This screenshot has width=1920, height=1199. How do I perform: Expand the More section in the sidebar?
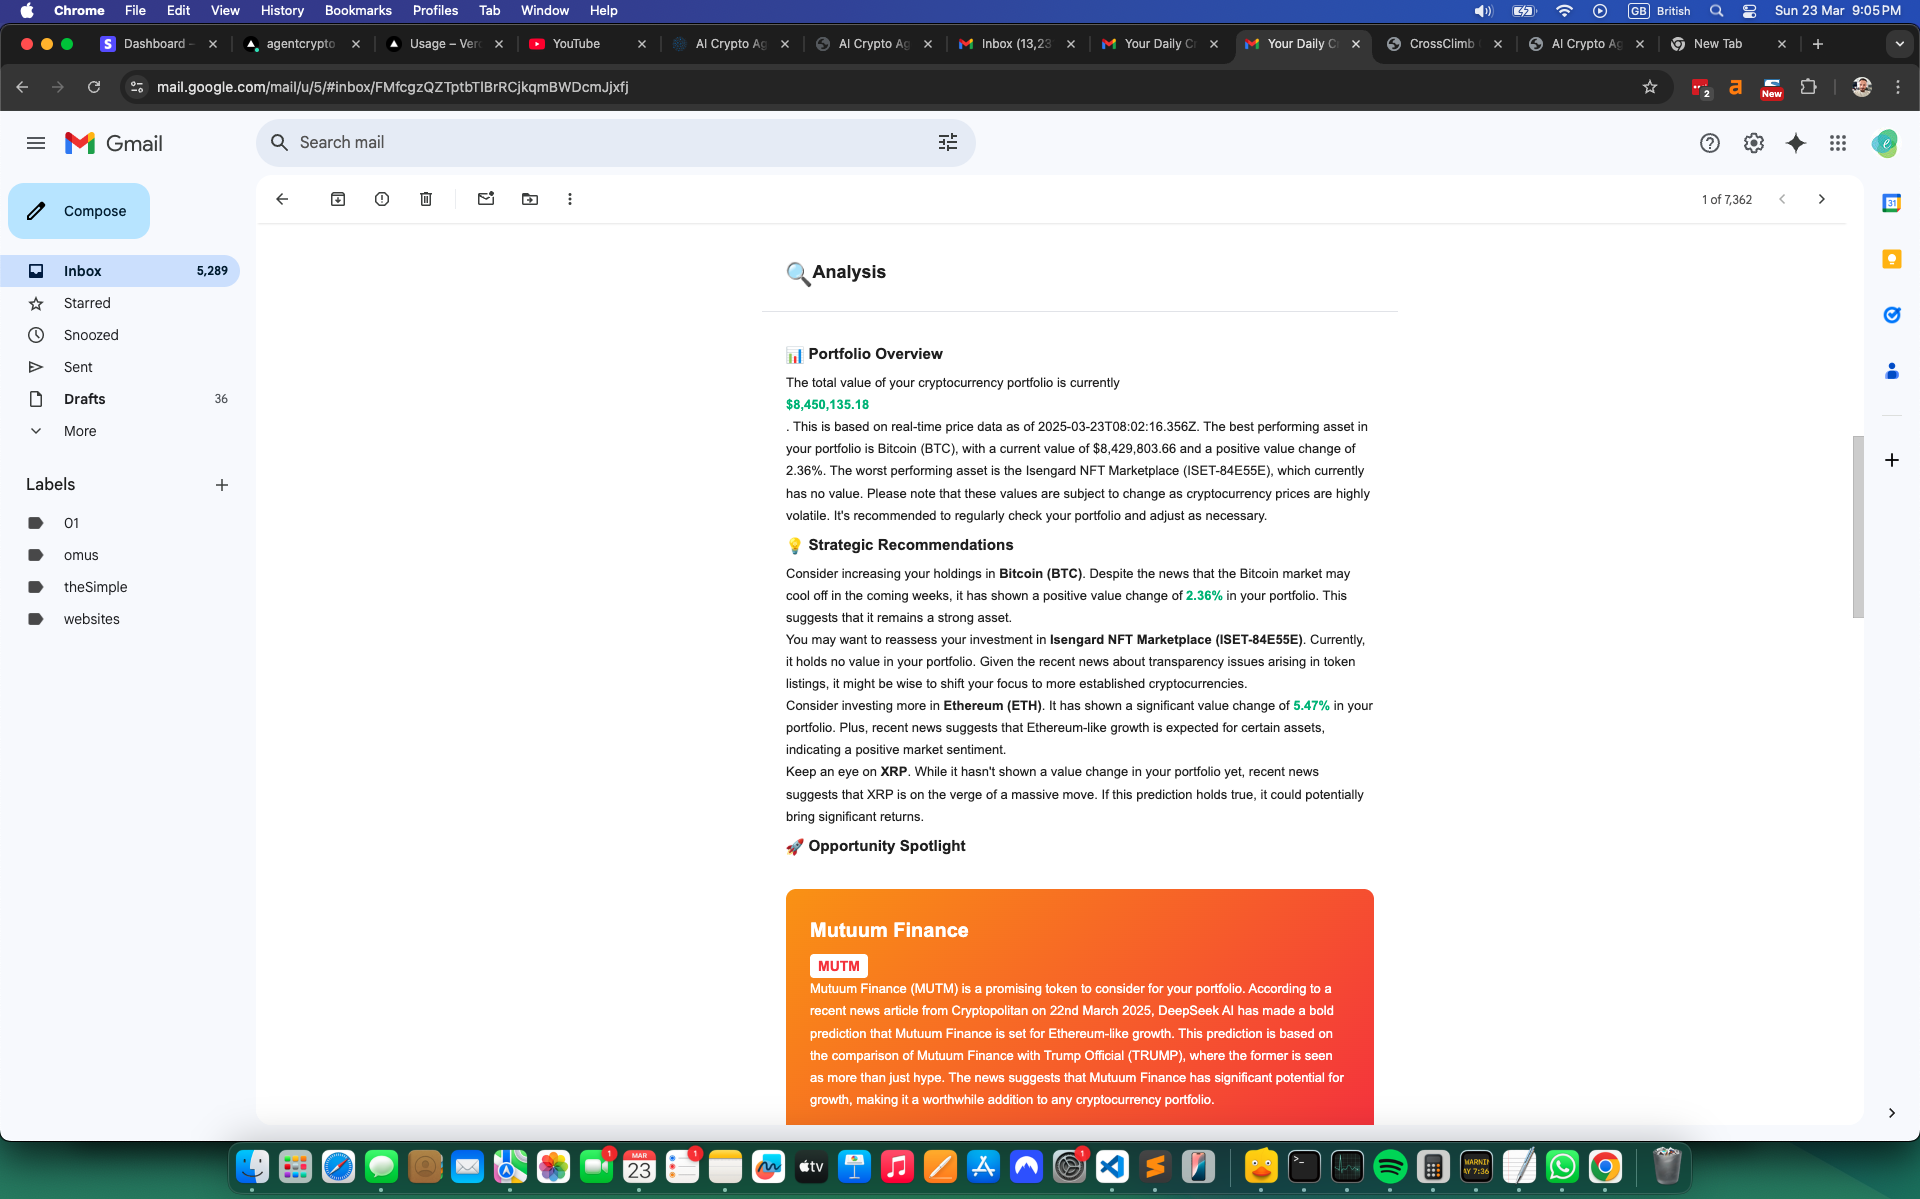point(80,431)
